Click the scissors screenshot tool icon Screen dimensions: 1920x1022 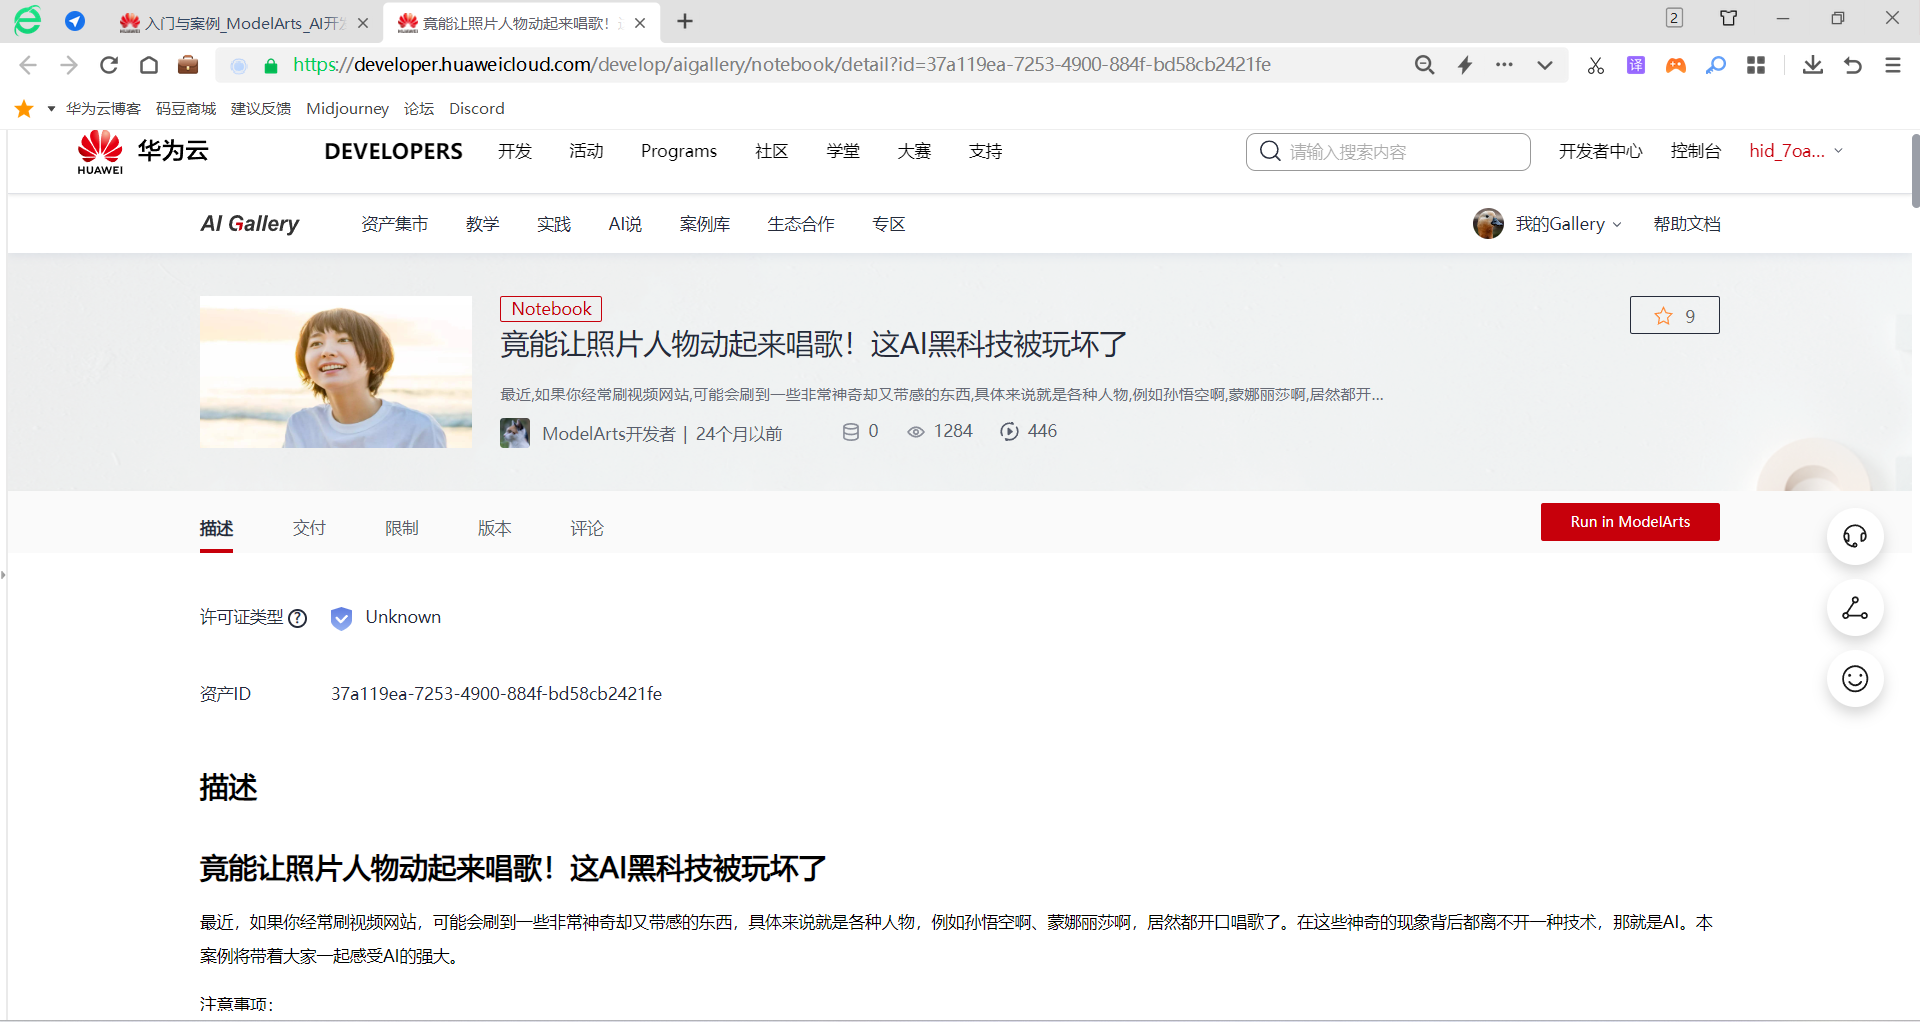(x=1596, y=65)
